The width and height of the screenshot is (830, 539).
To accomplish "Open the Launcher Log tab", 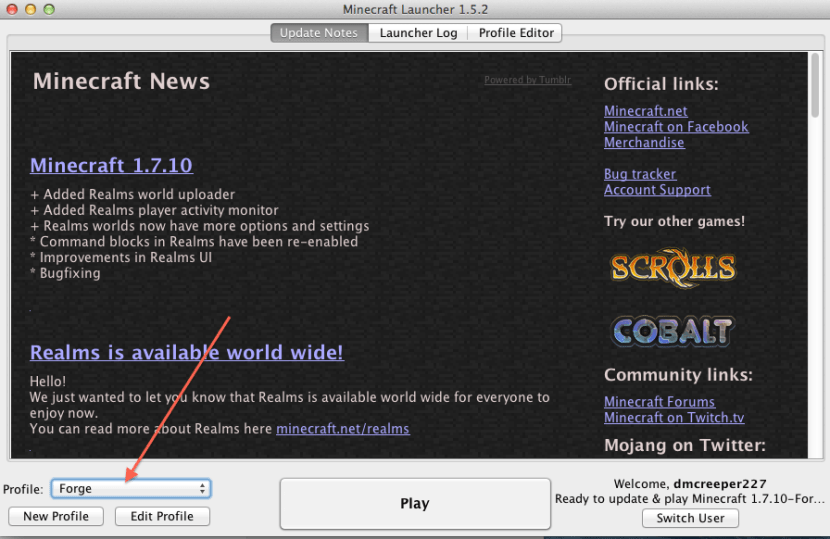I will (x=418, y=33).
